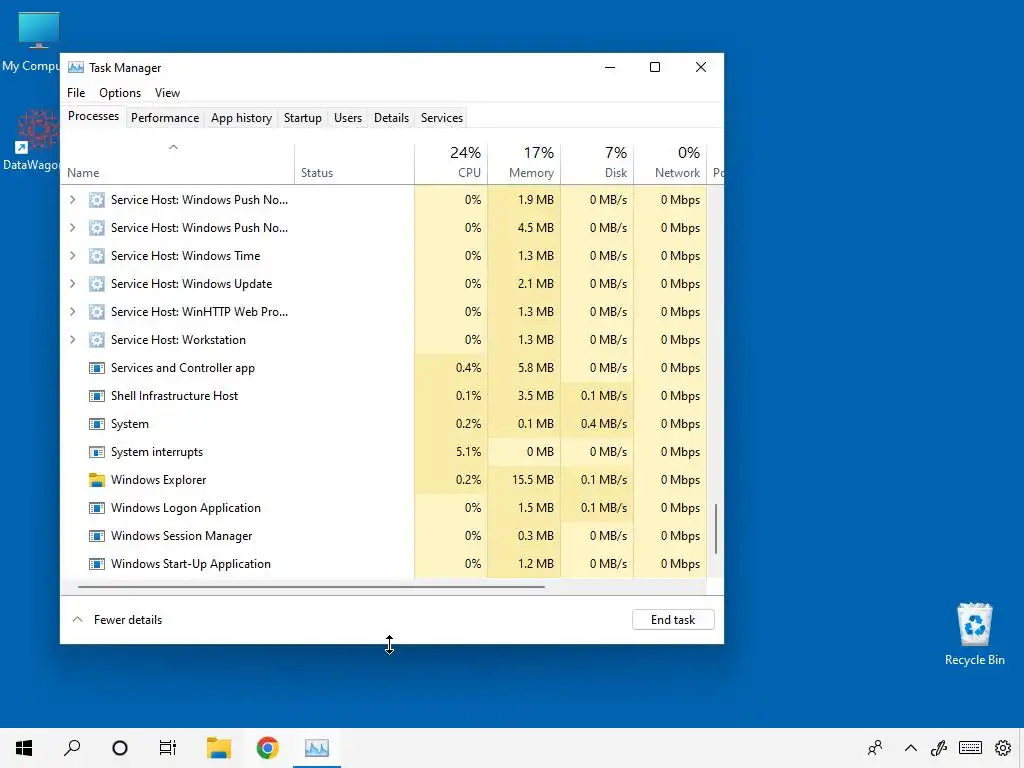This screenshot has width=1024, height=768.
Task: Open the File menu
Action: (x=76, y=93)
